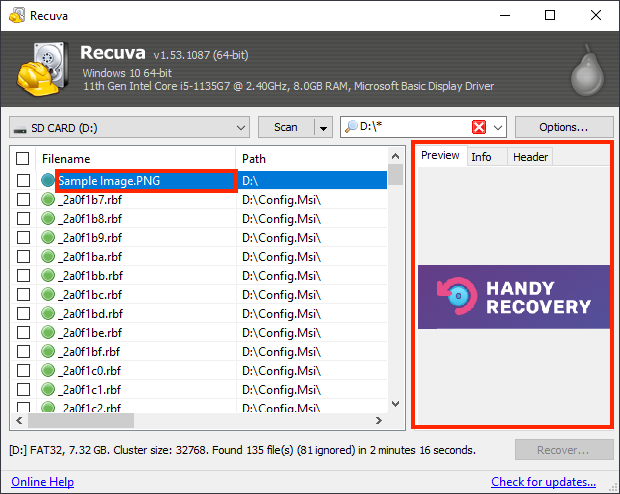Click the Piriform pear logo
The width and height of the screenshot is (620, 494).
point(588,71)
